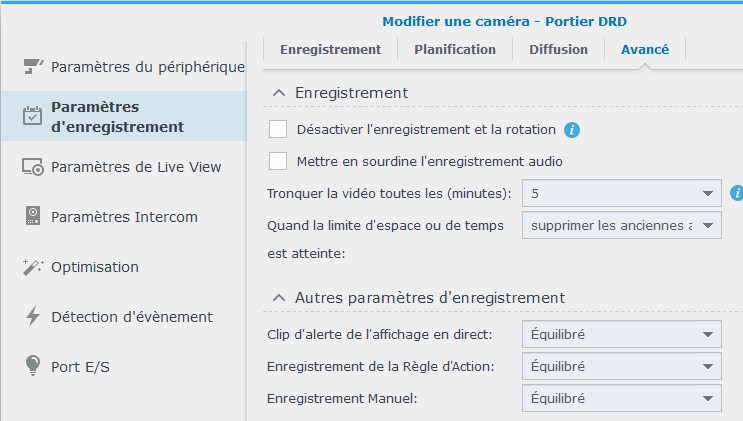The image size is (743, 421).
Task: Open Enregistrement de la Règle d'Action dropdown
Action: (621, 366)
